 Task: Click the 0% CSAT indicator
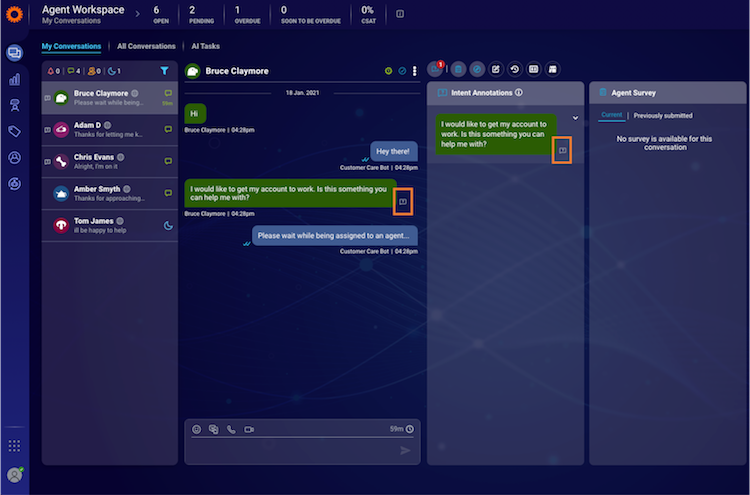tap(368, 14)
